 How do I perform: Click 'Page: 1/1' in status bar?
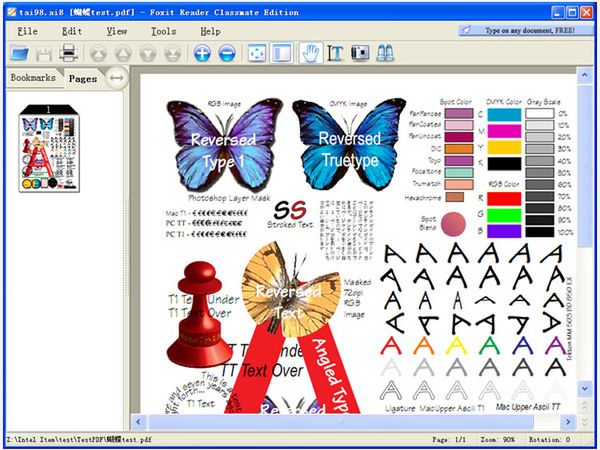pyautogui.click(x=449, y=439)
